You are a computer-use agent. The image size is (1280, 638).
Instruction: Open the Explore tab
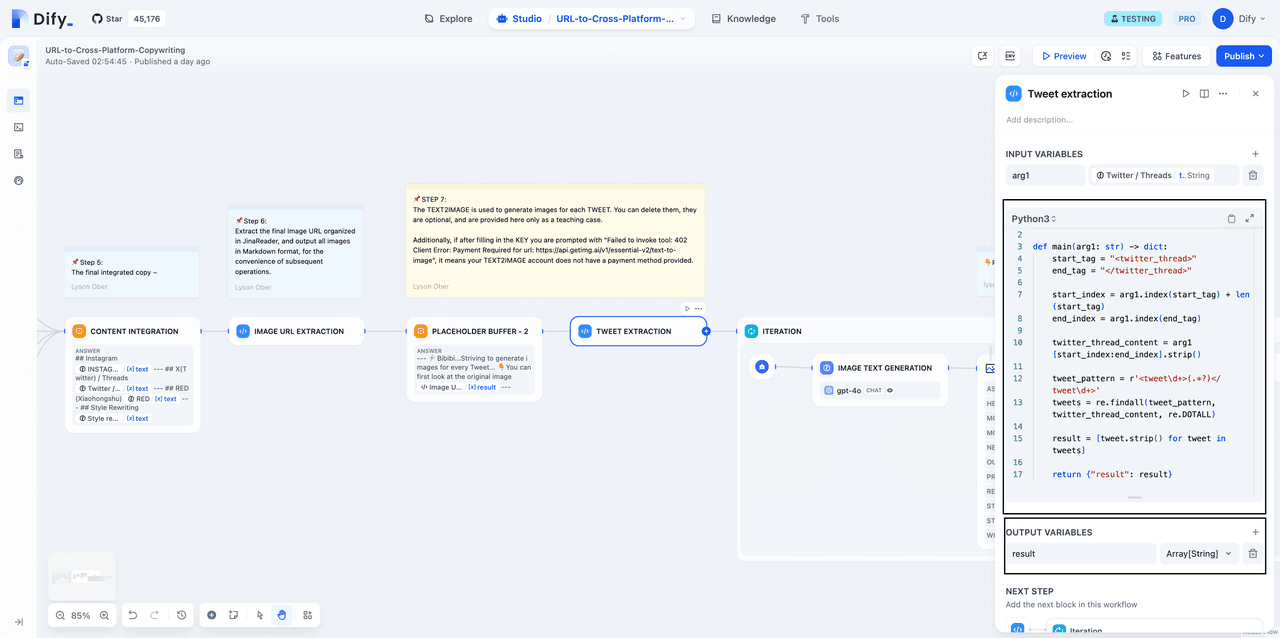tap(448, 19)
